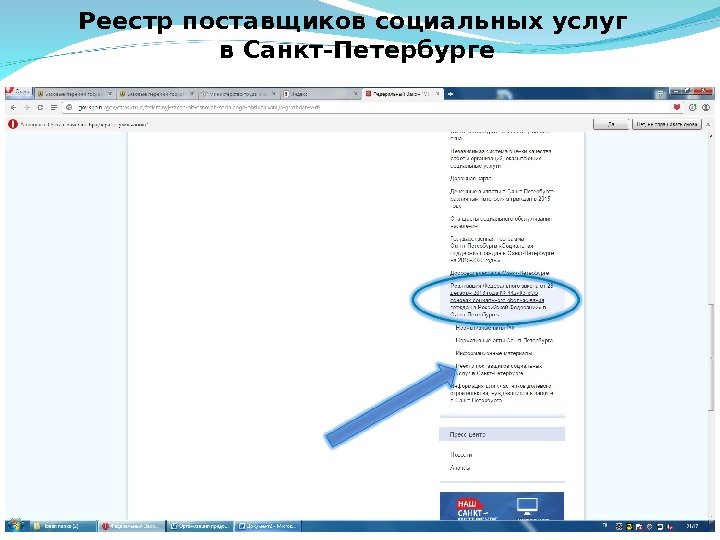Screen dimensions: 720x540
Task: Switch to the Министерство труда tab
Action: 238,94
